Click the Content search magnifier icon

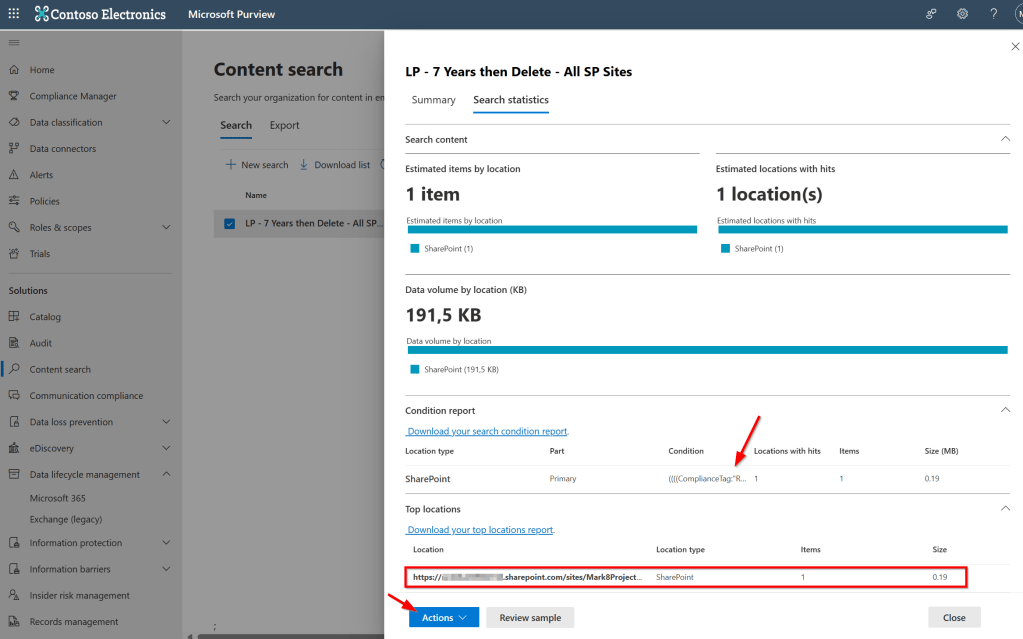pyautogui.click(x=14, y=369)
